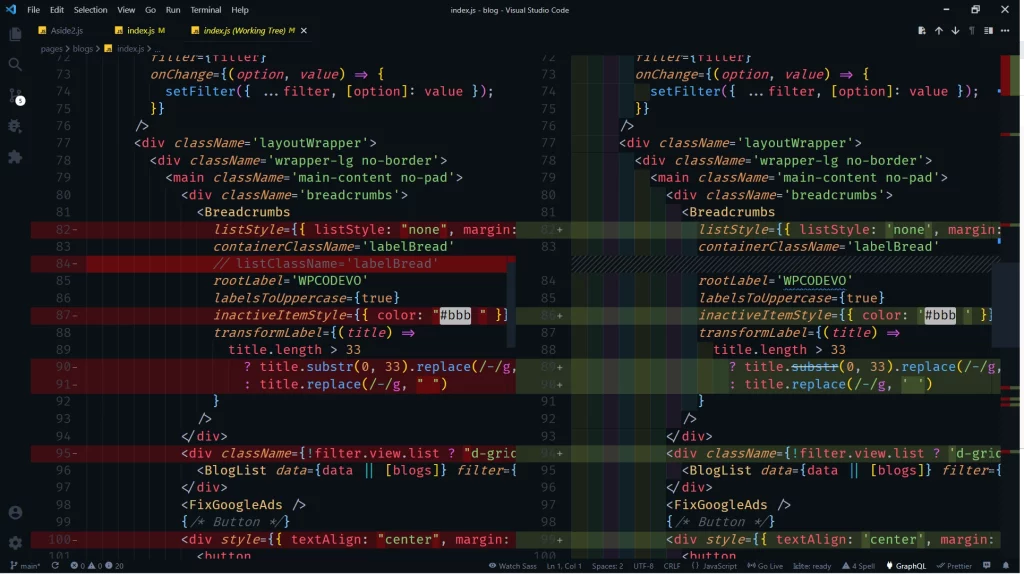Close the index.js (Working Tree) tab
The image size is (1024, 574).
tap(304, 31)
